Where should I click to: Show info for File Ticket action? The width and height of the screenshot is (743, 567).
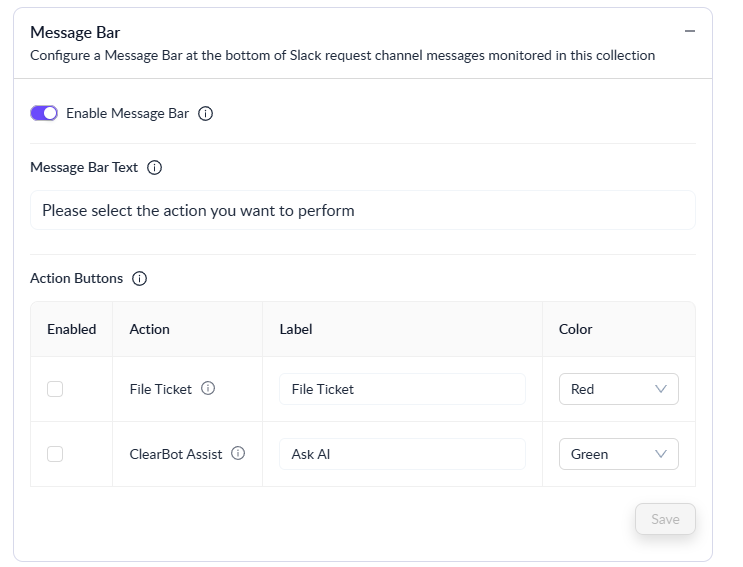208,389
